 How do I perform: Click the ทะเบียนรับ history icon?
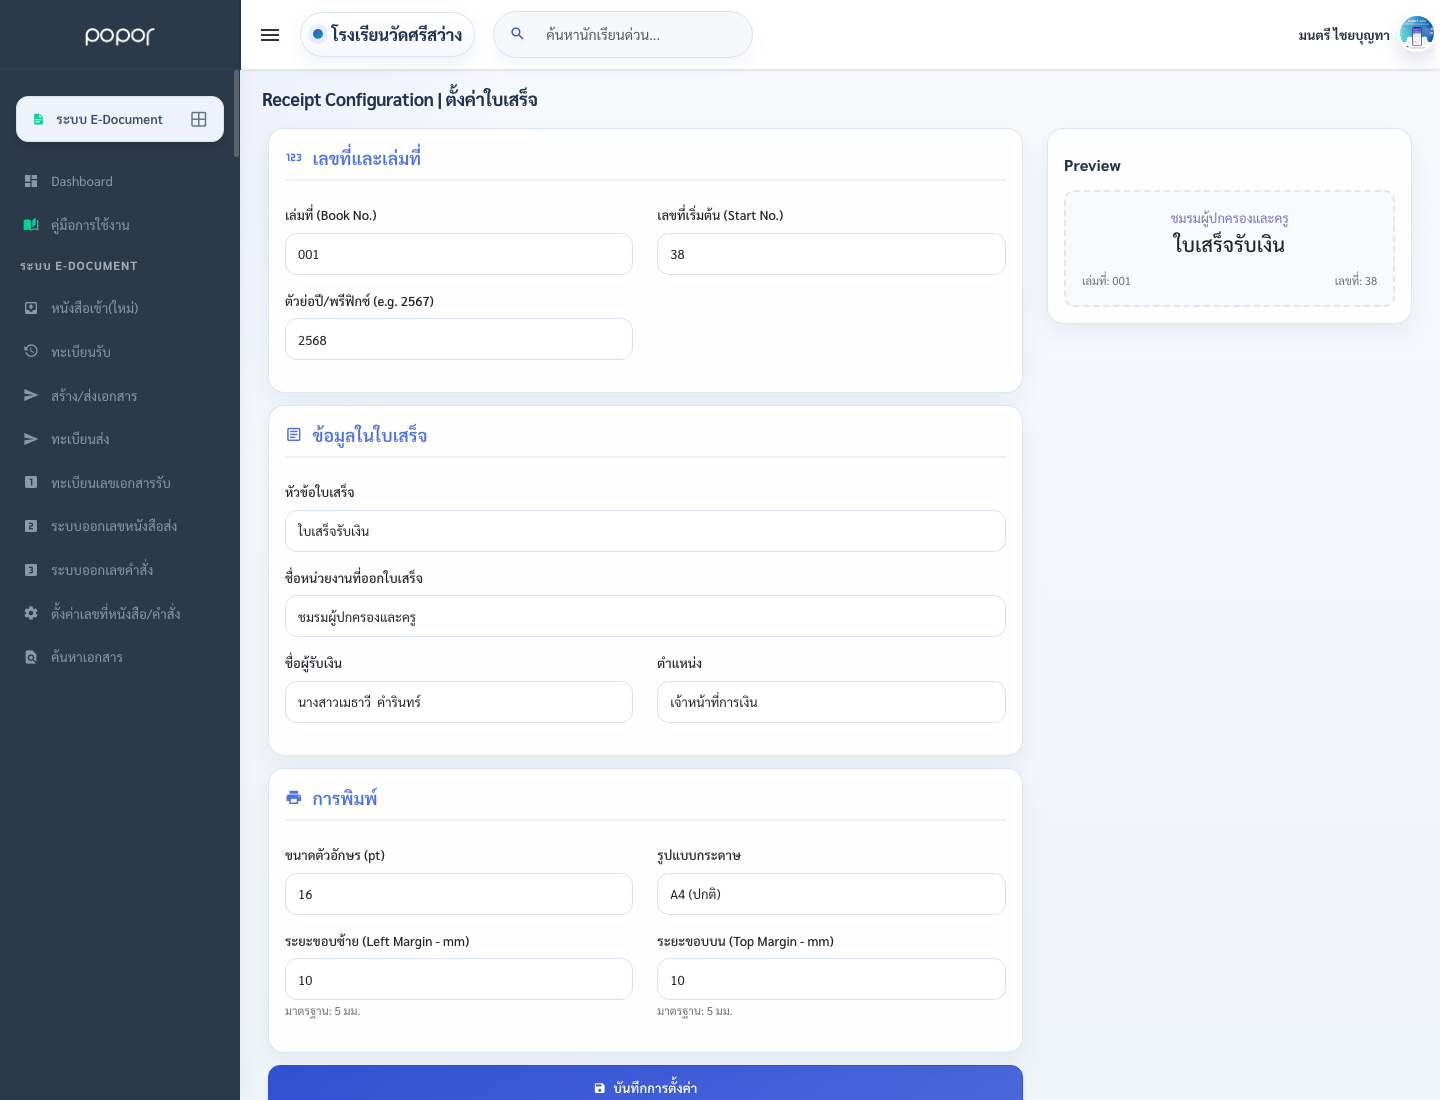(31, 351)
